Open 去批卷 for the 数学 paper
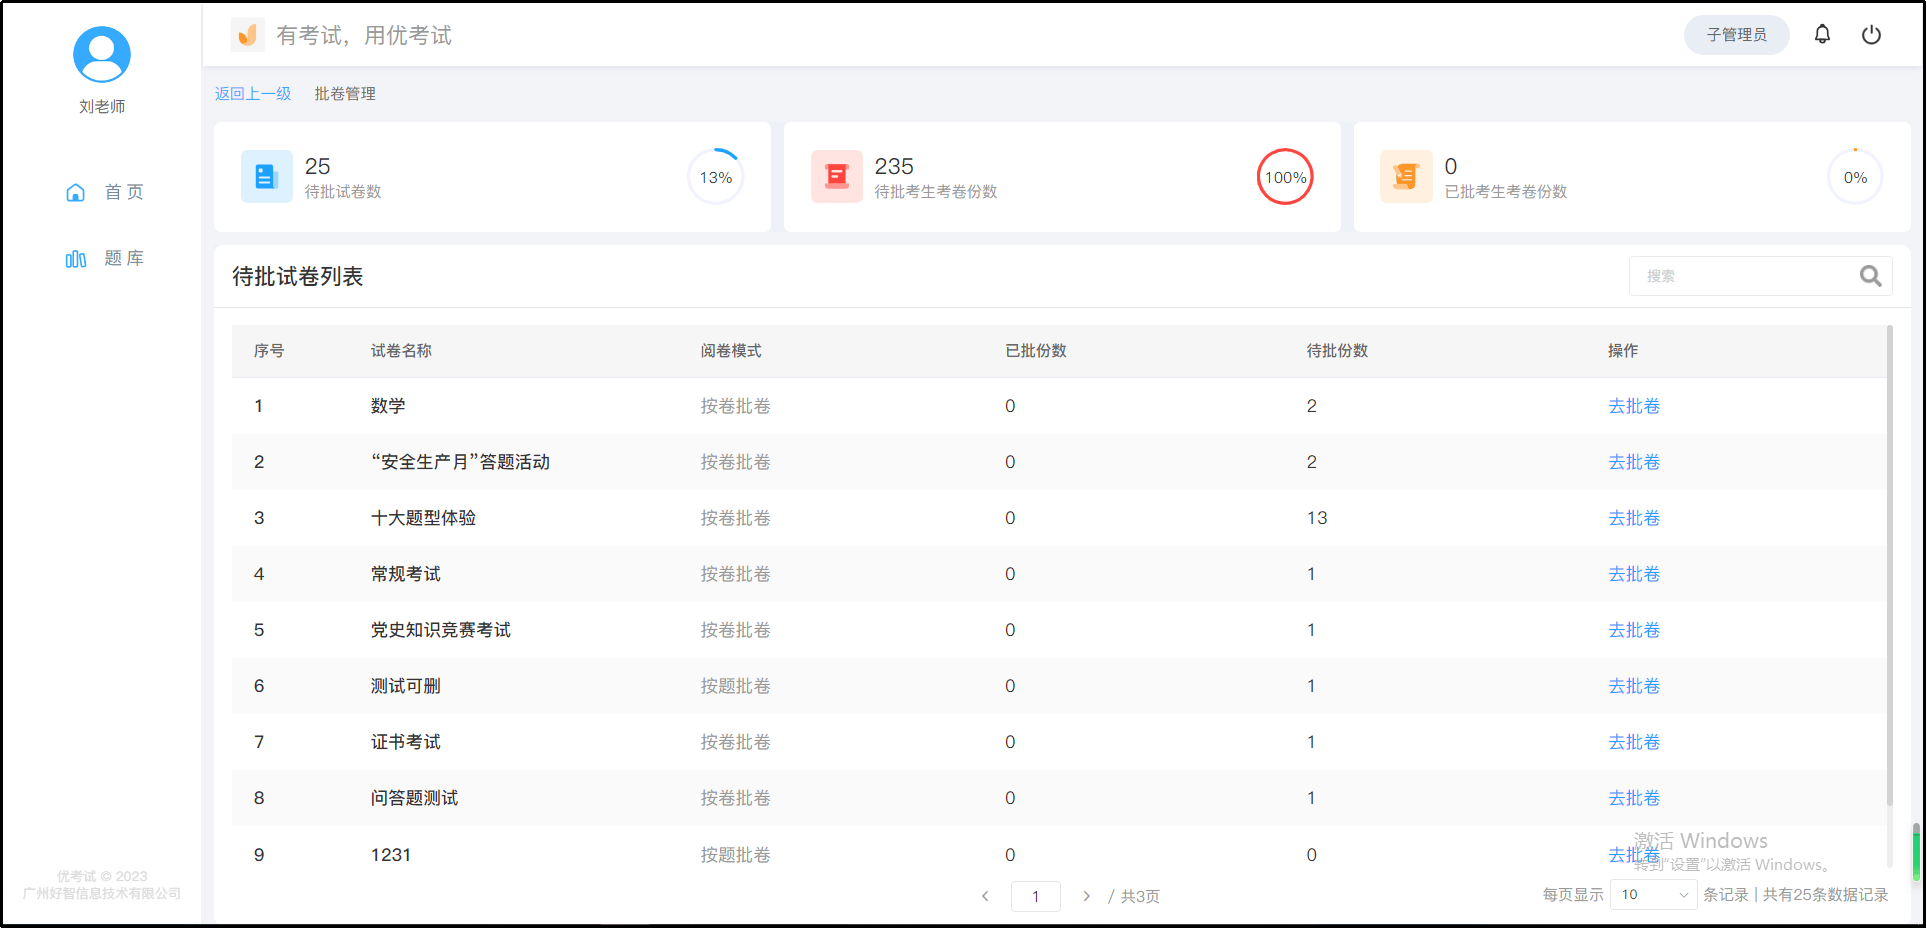The height and width of the screenshot is (930, 1927). pos(1634,405)
